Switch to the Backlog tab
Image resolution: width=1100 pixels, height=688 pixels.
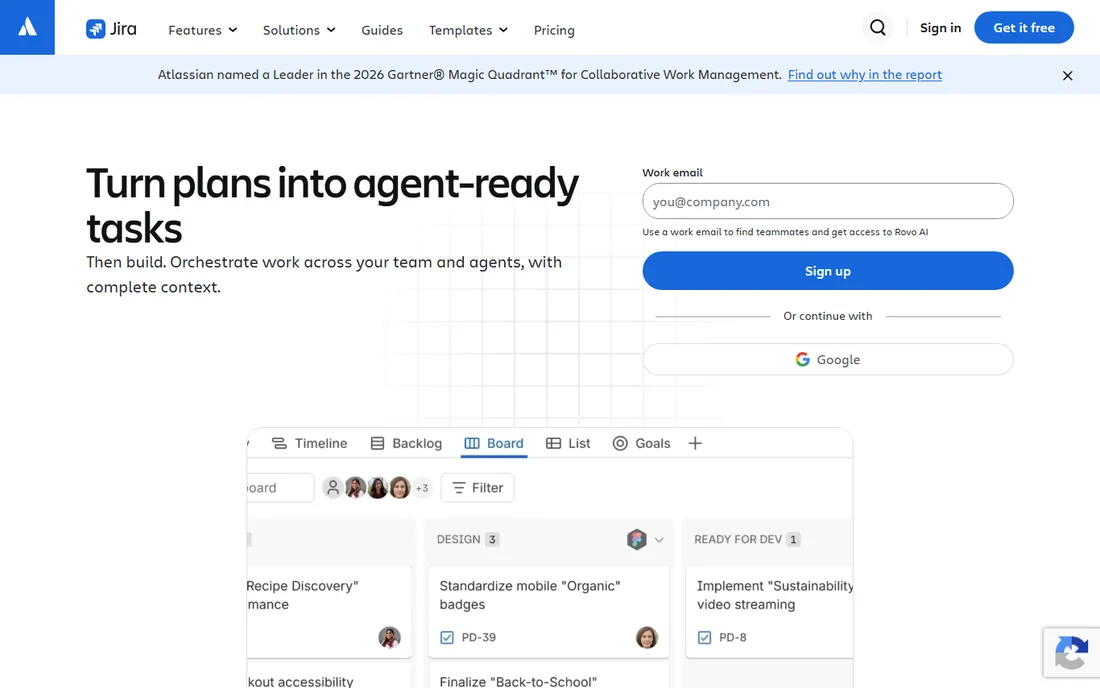coord(406,443)
